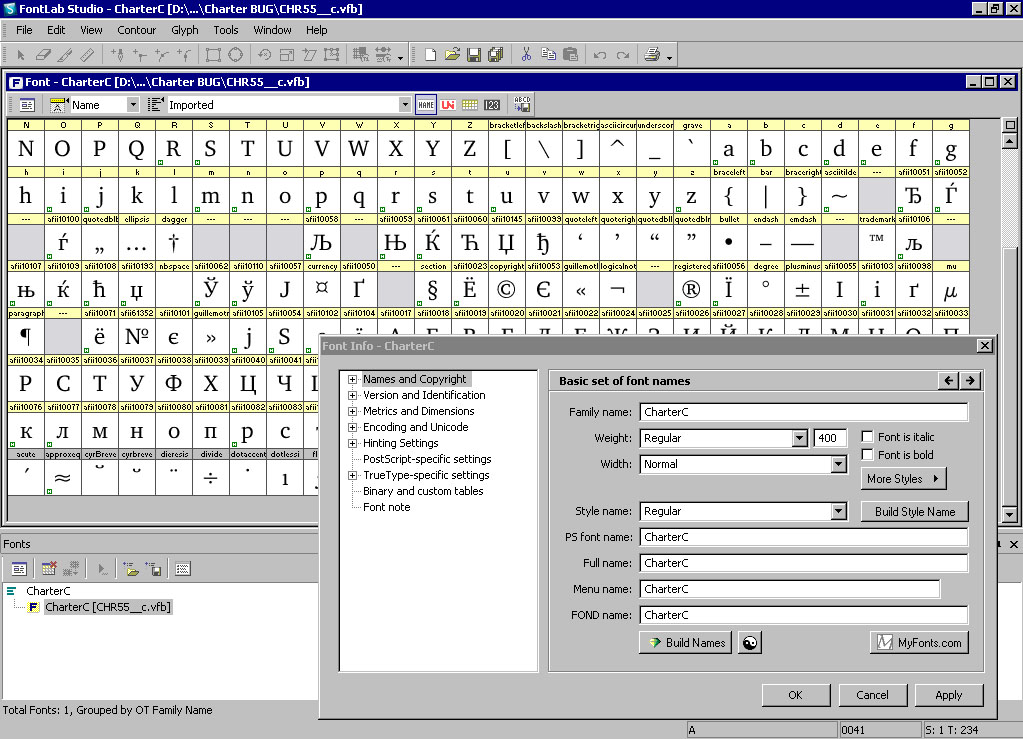Click the Font window vertical scrollbar down arrow
Screen dimensions: 1023x739
pos(1009,514)
